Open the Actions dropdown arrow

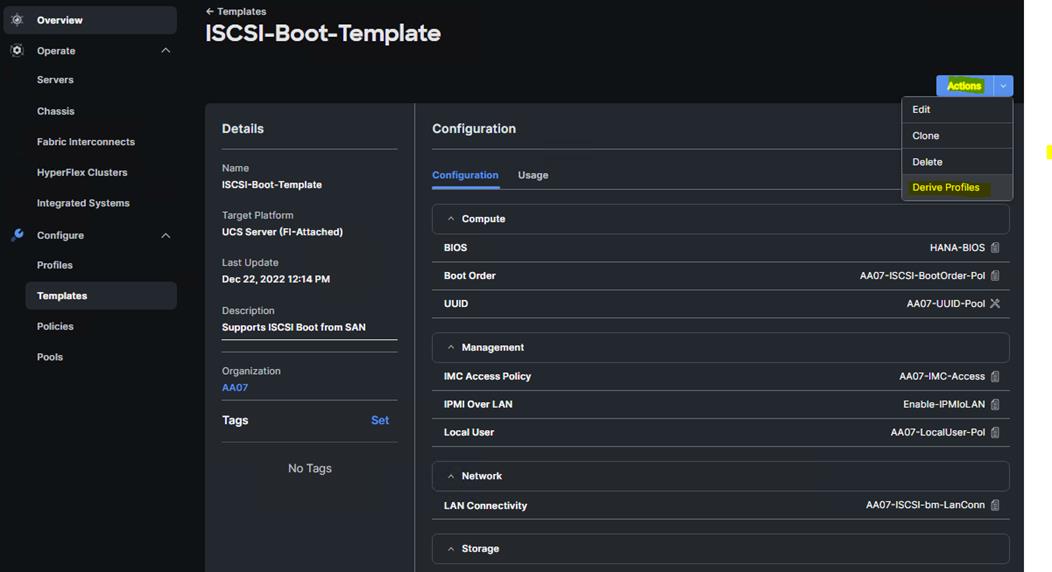coord(1003,86)
